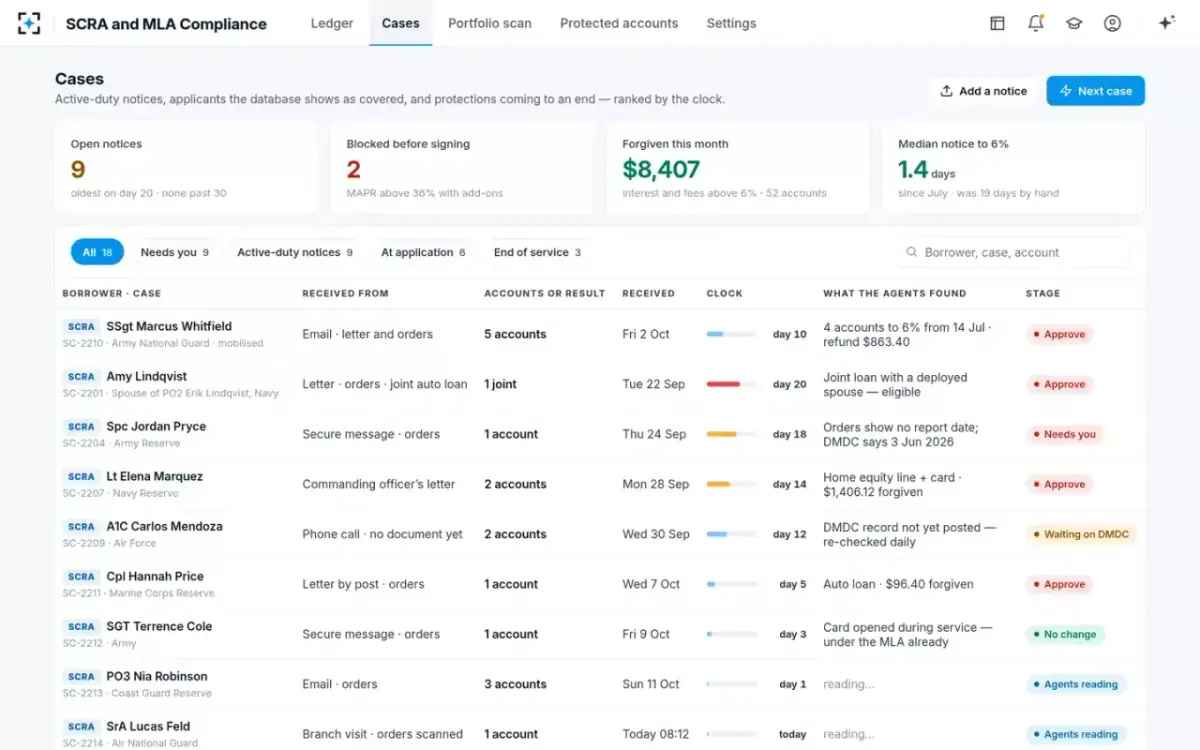Select the Cases tab
The width and height of the screenshot is (1200, 750).
coord(401,23)
